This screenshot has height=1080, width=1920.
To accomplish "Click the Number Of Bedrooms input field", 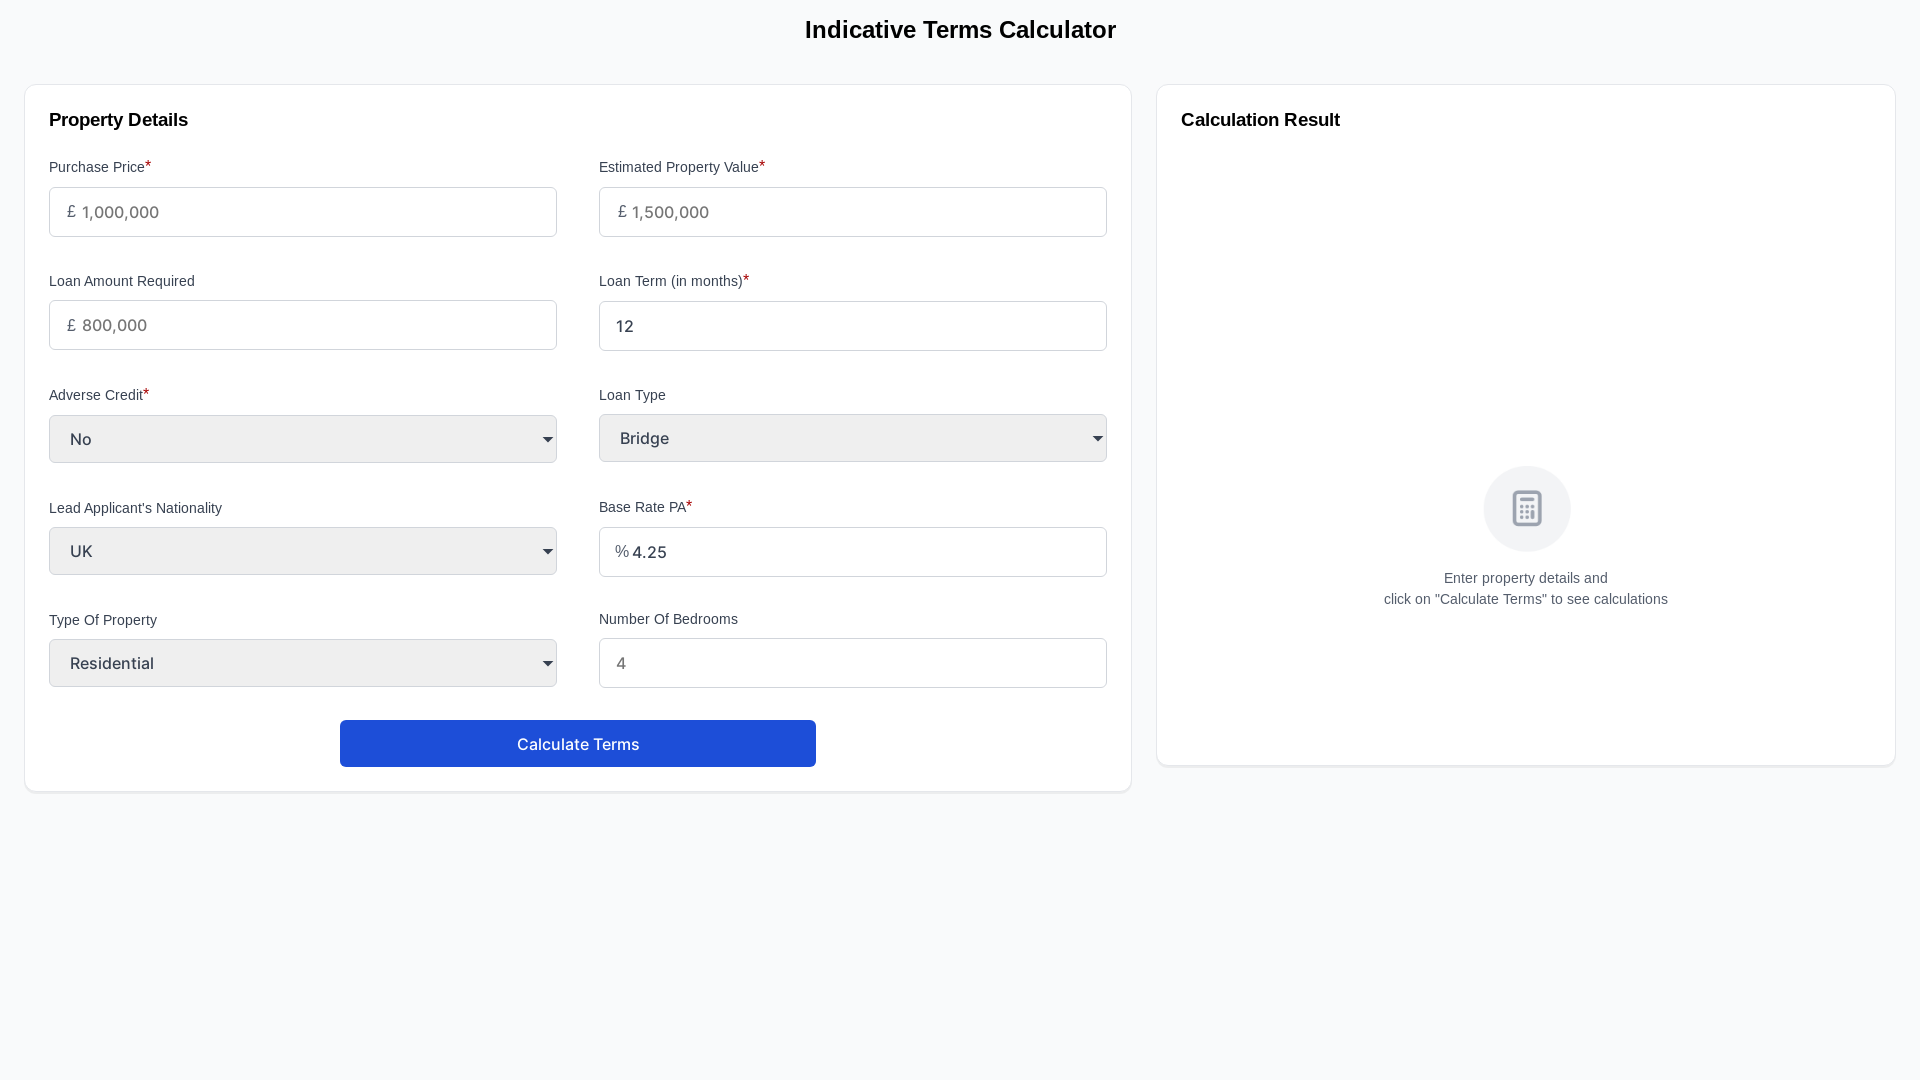I will point(853,663).
